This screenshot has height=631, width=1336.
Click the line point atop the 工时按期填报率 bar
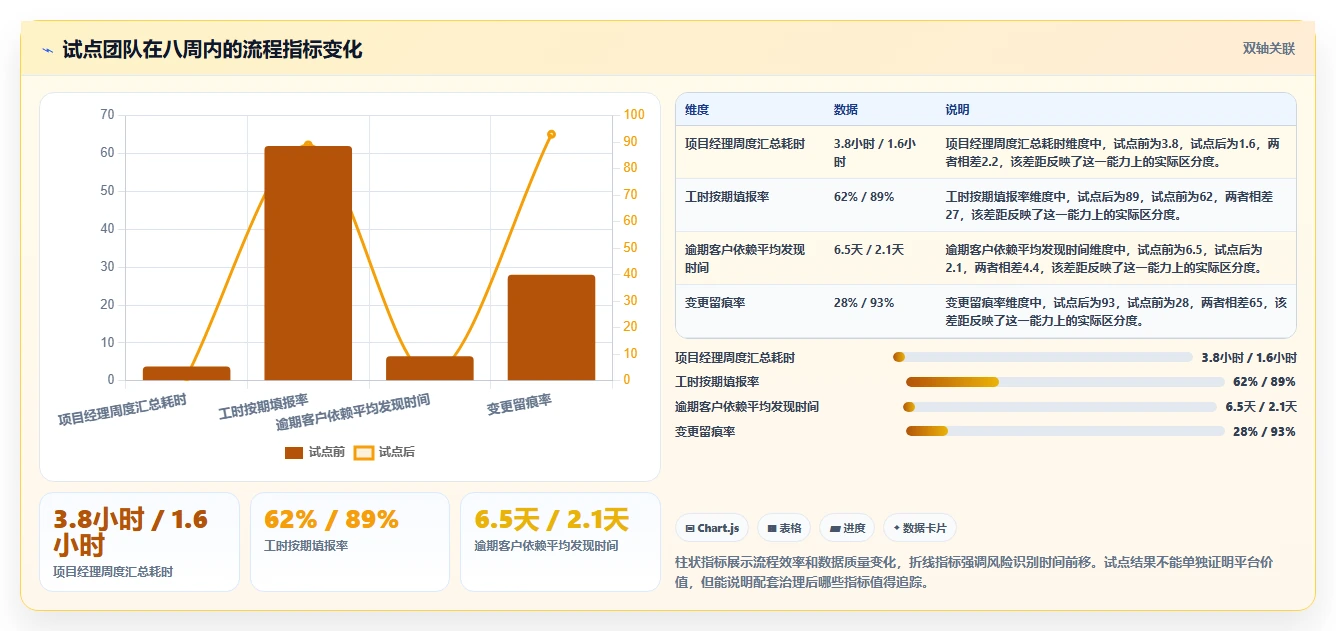pyautogui.click(x=308, y=145)
